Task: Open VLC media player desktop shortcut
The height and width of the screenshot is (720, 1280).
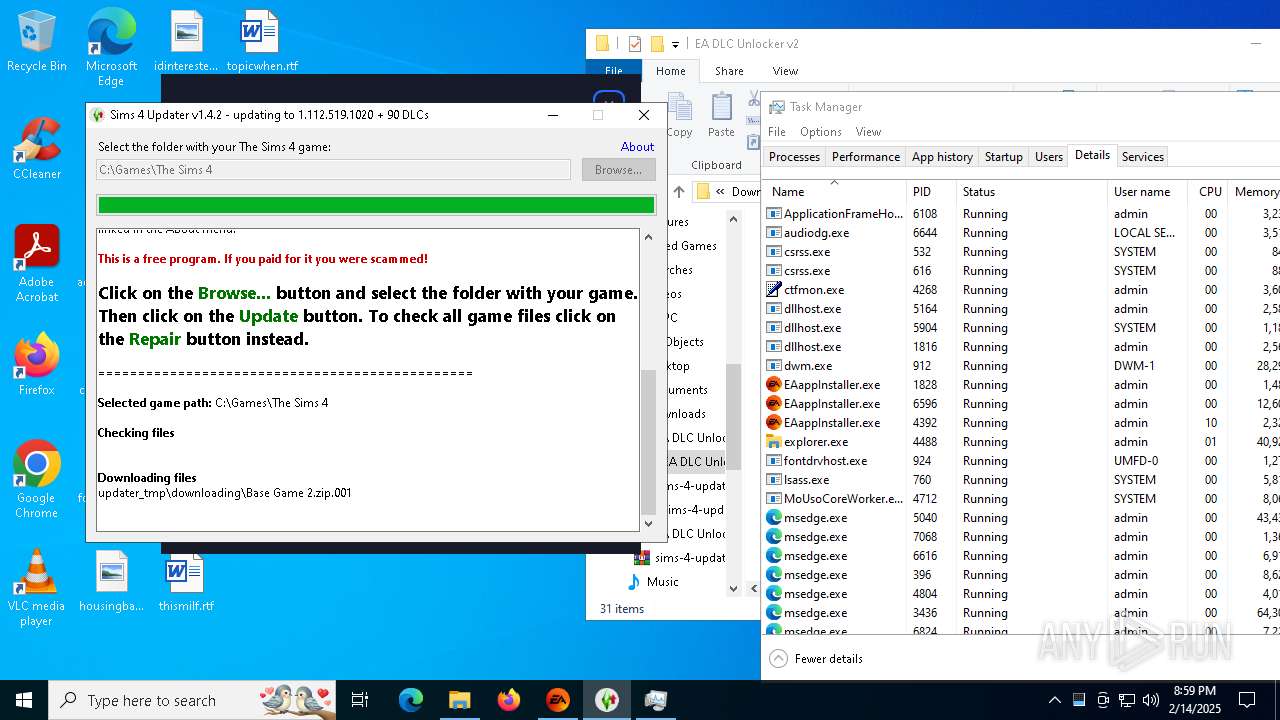Action: [36, 588]
